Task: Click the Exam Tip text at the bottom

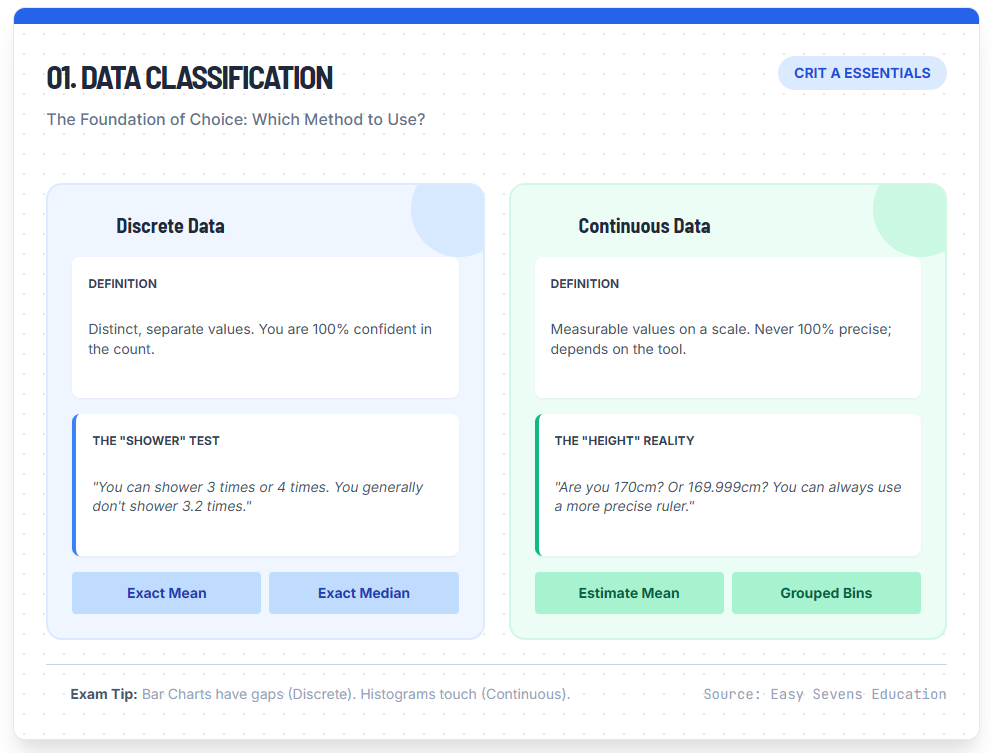Action: click(x=320, y=694)
